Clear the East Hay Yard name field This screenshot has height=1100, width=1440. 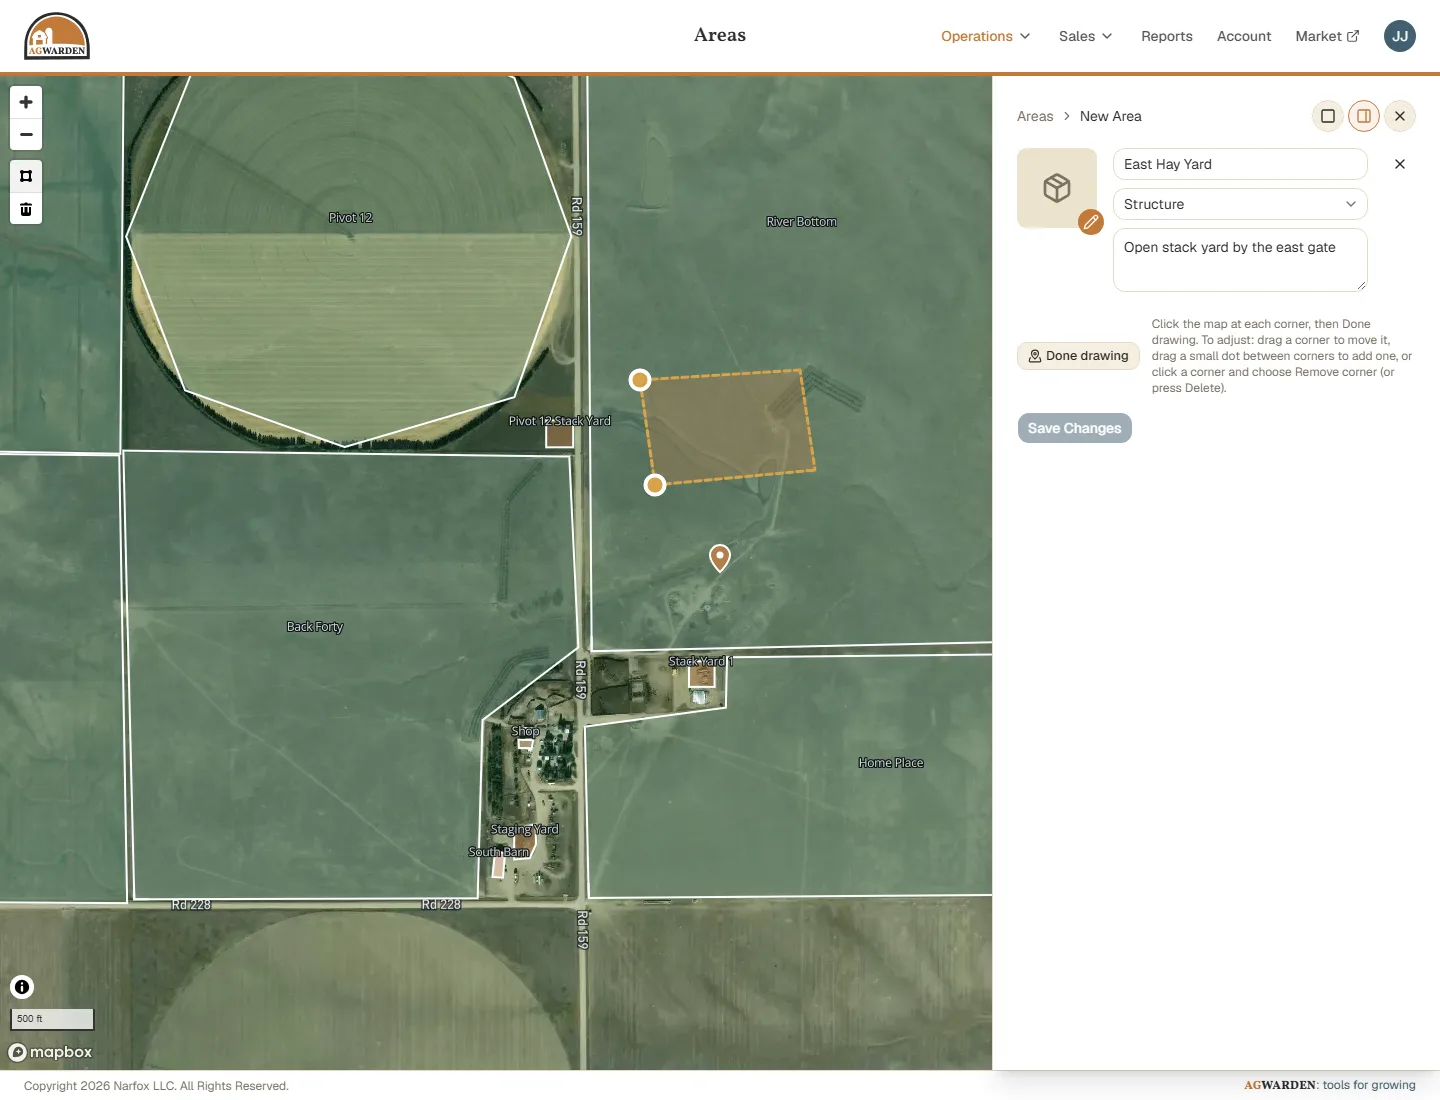pyautogui.click(x=1400, y=164)
